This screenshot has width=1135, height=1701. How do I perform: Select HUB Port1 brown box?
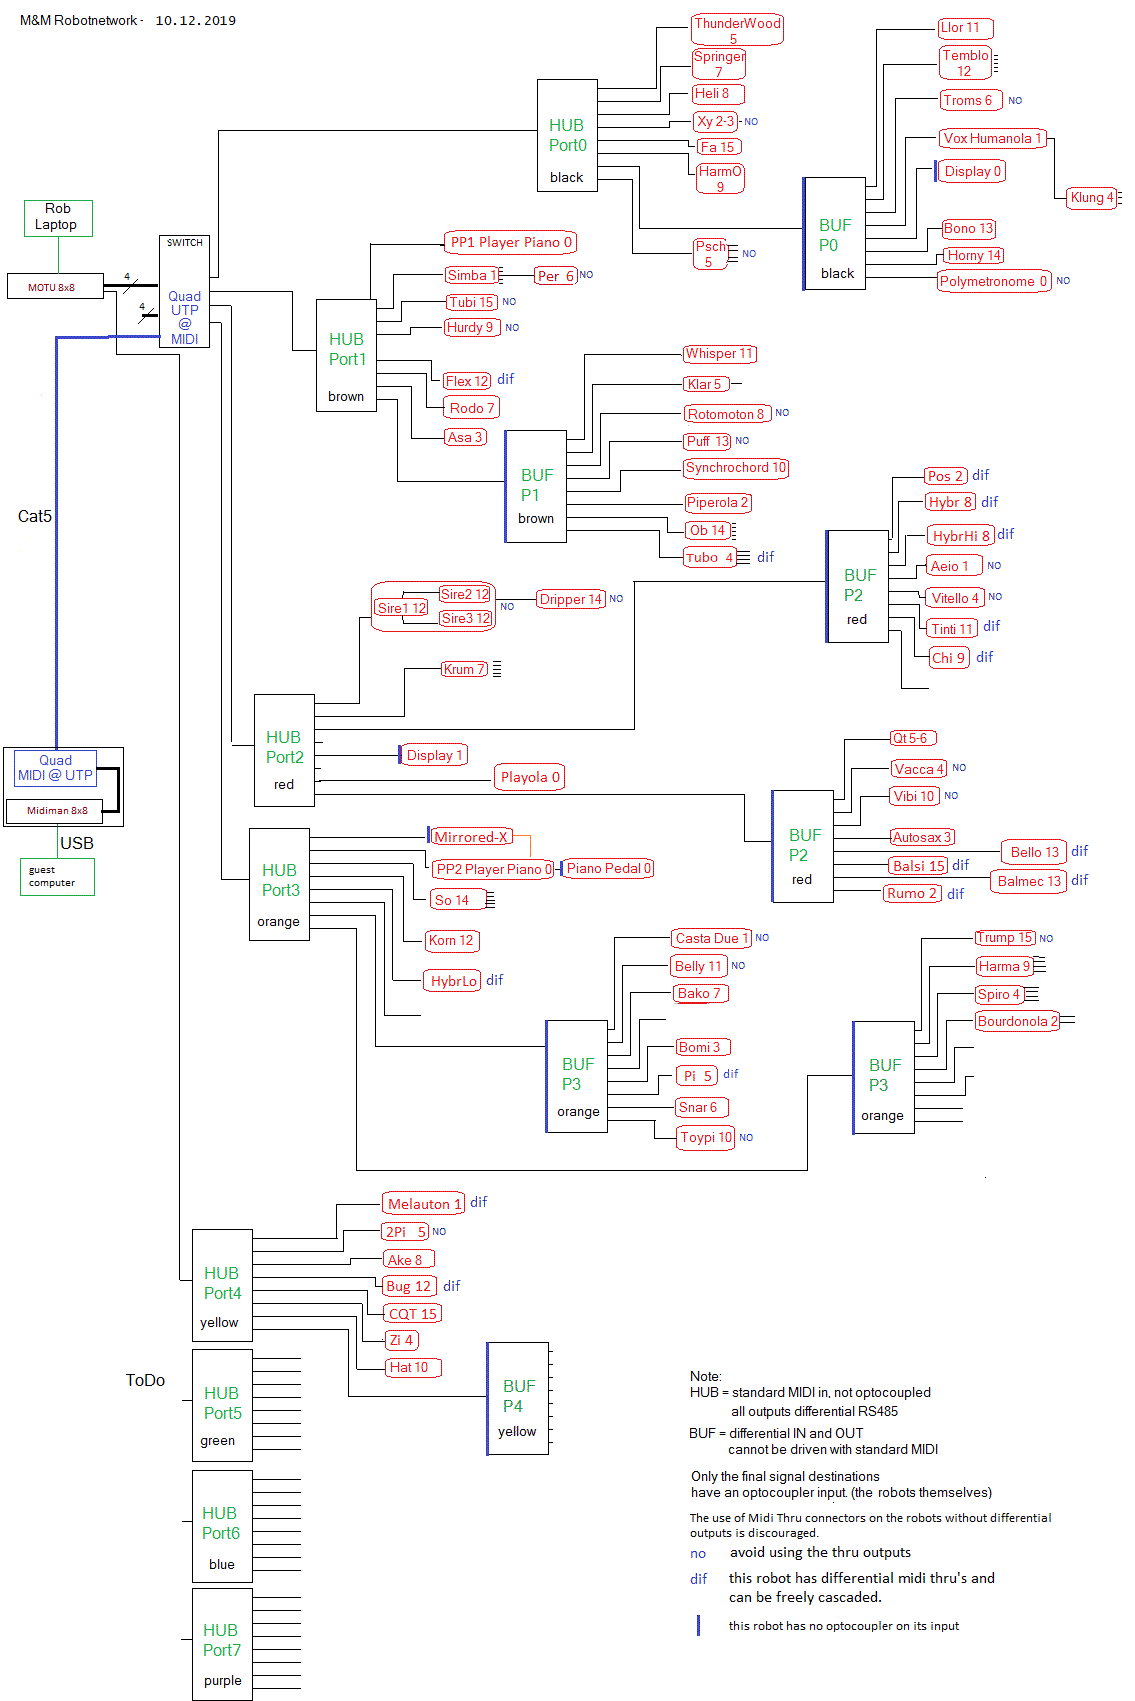pos(346,355)
